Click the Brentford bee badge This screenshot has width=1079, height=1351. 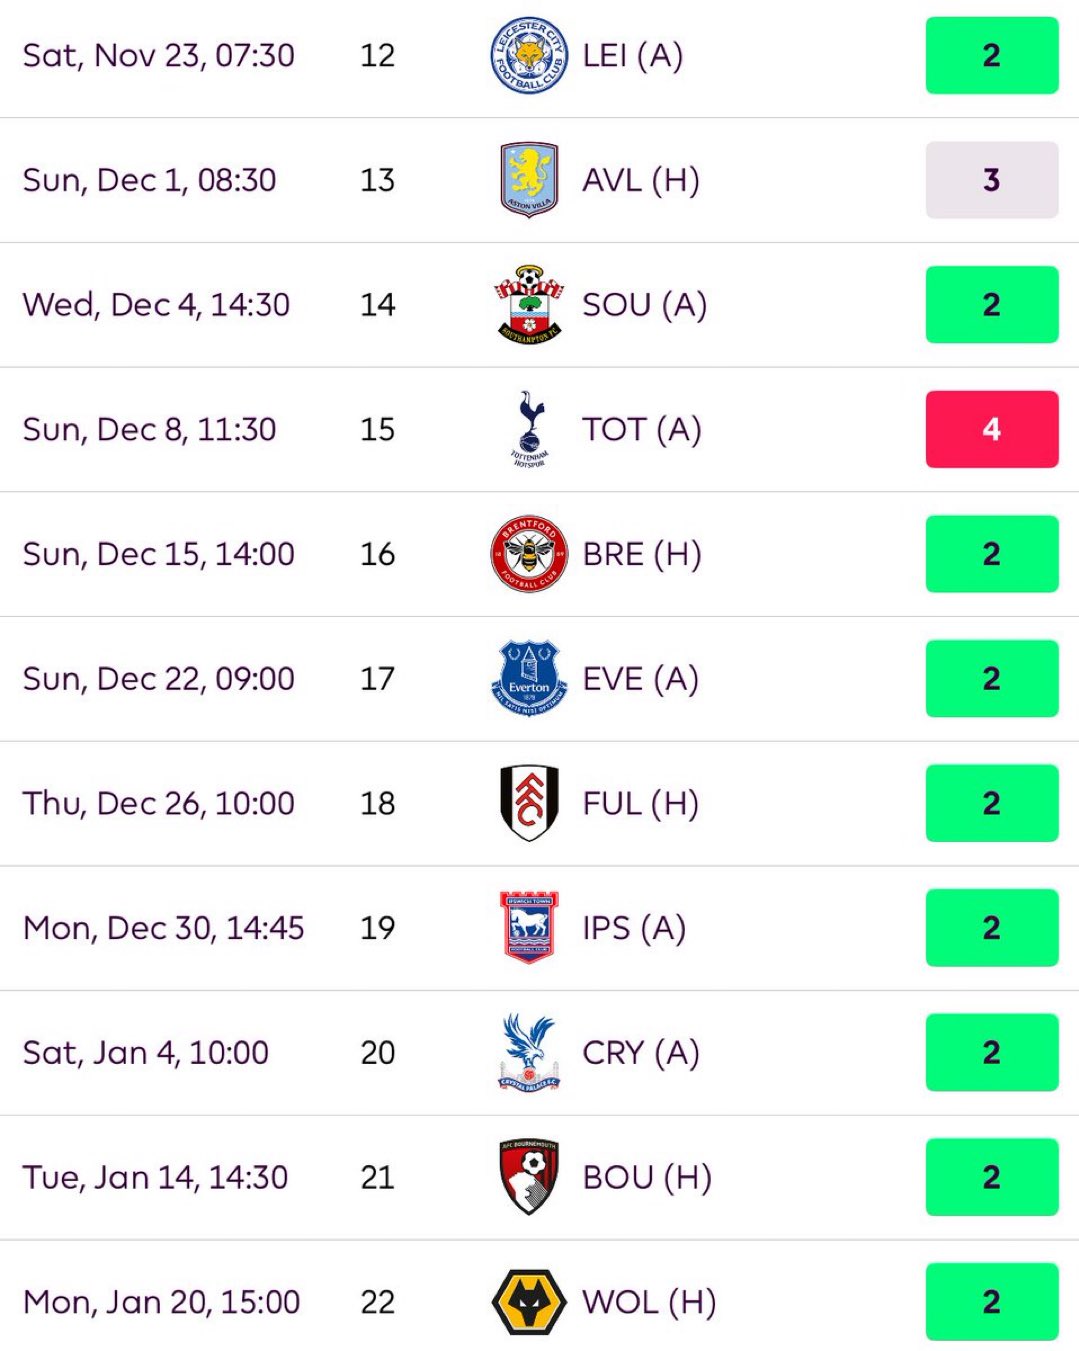(x=529, y=554)
